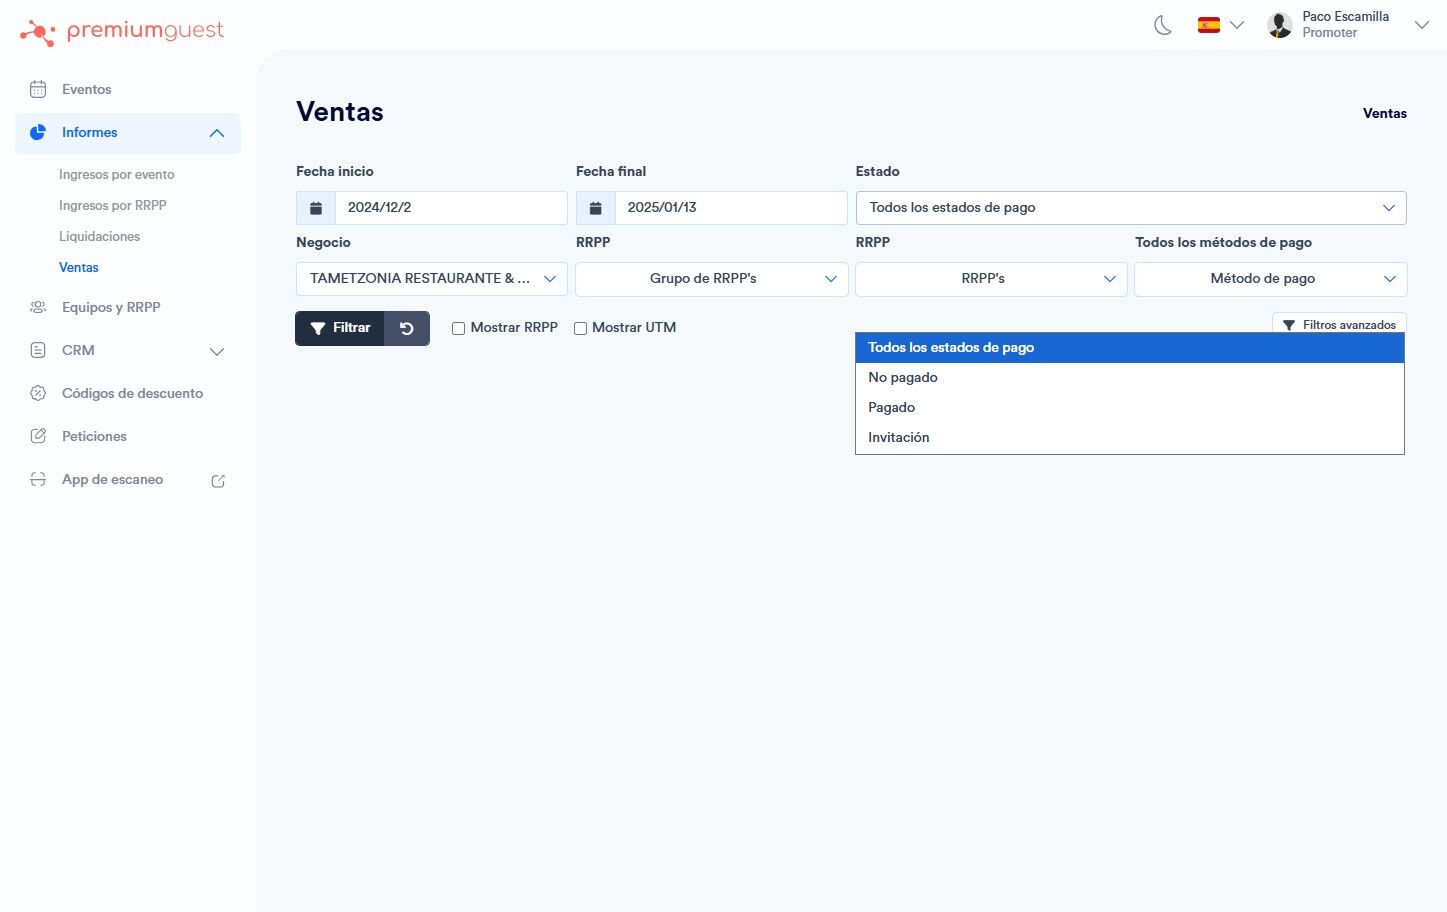This screenshot has width=1447, height=912.
Task: Open the Spanish flag language selector
Action: 1221,25
